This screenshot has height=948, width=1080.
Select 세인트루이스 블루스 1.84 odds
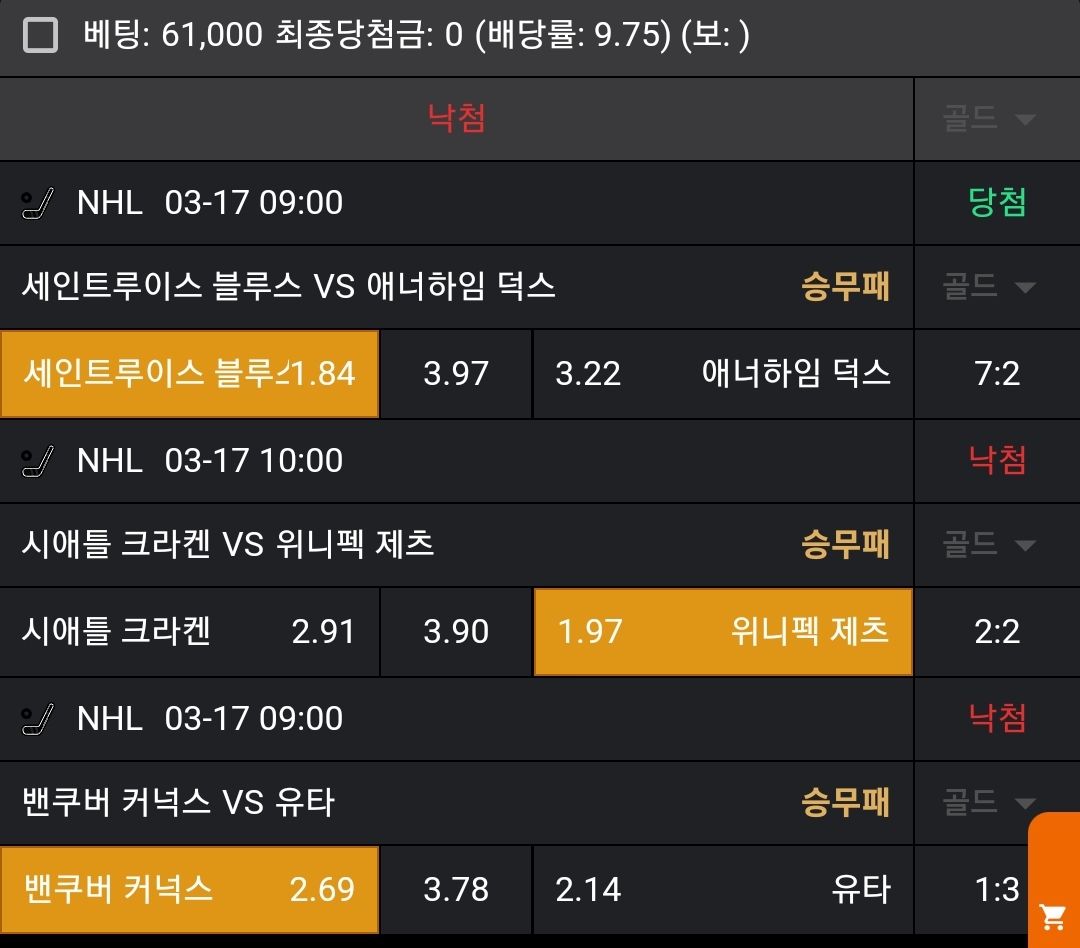coord(189,374)
